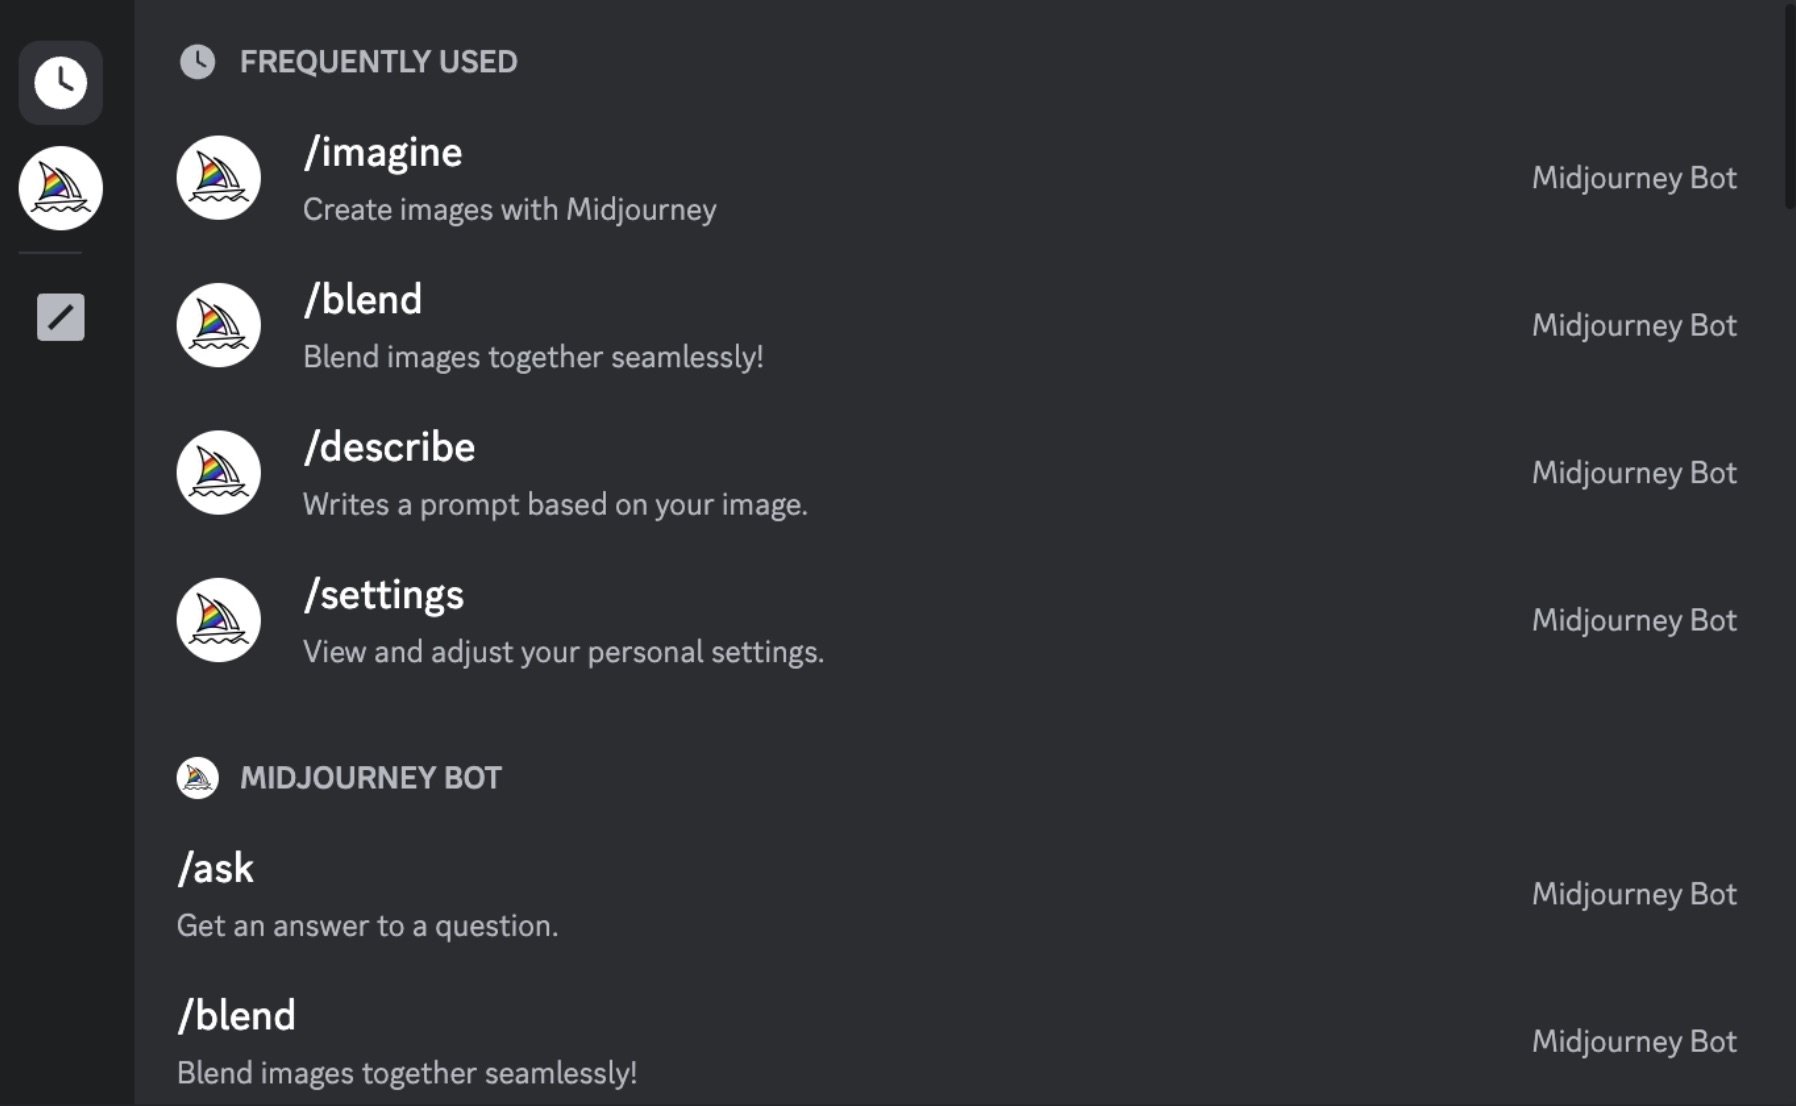The height and width of the screenshot is (1106, 1796).
Task: Choose /blend in Frequently Used section
Action: pyautogui.click(x=957, y=325)
